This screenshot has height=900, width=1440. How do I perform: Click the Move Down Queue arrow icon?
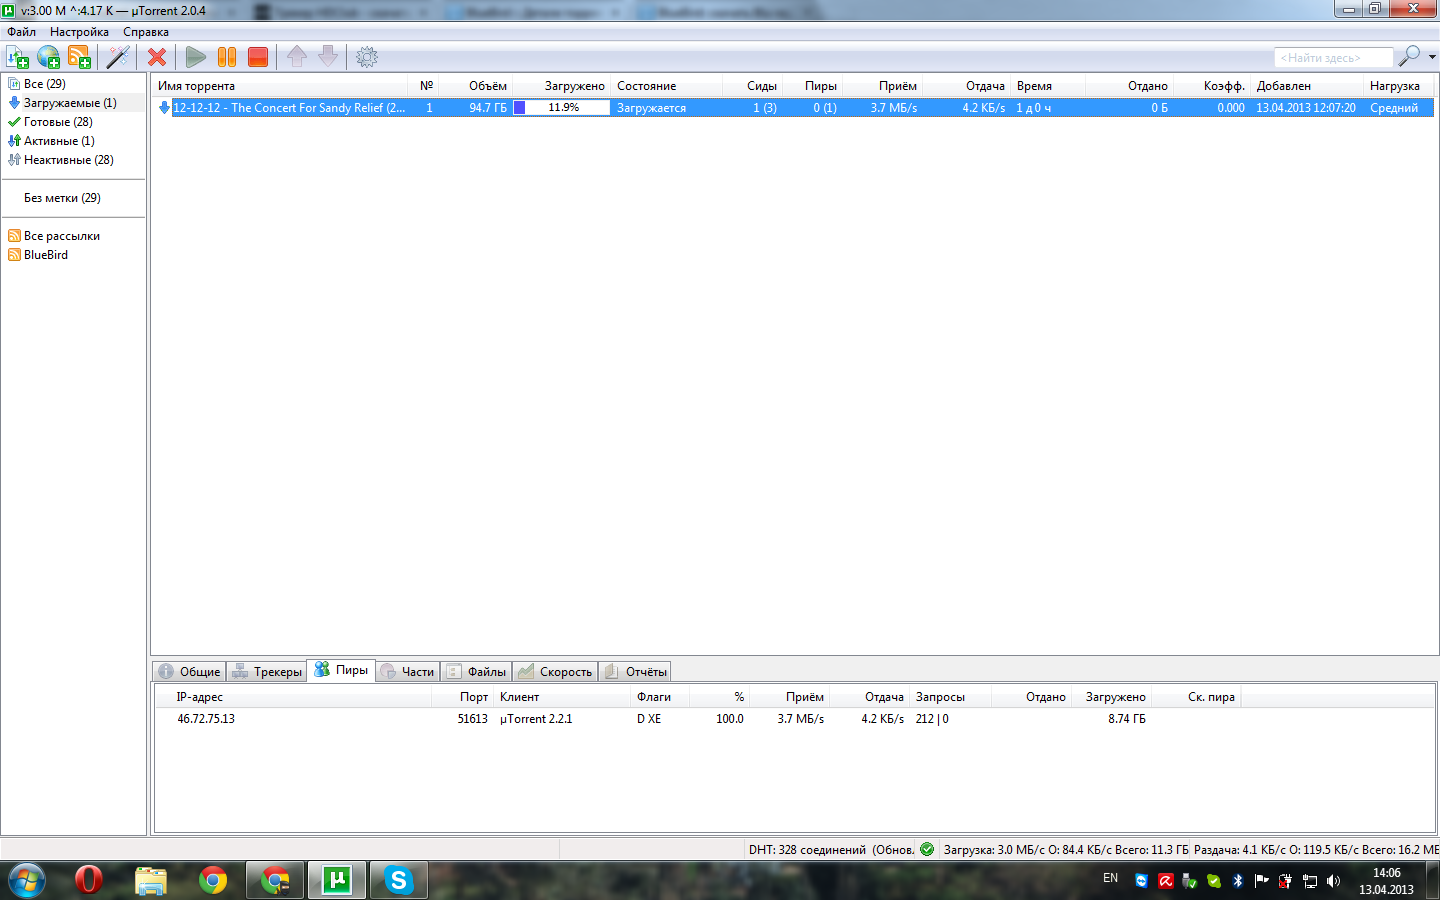pos(328,57)
